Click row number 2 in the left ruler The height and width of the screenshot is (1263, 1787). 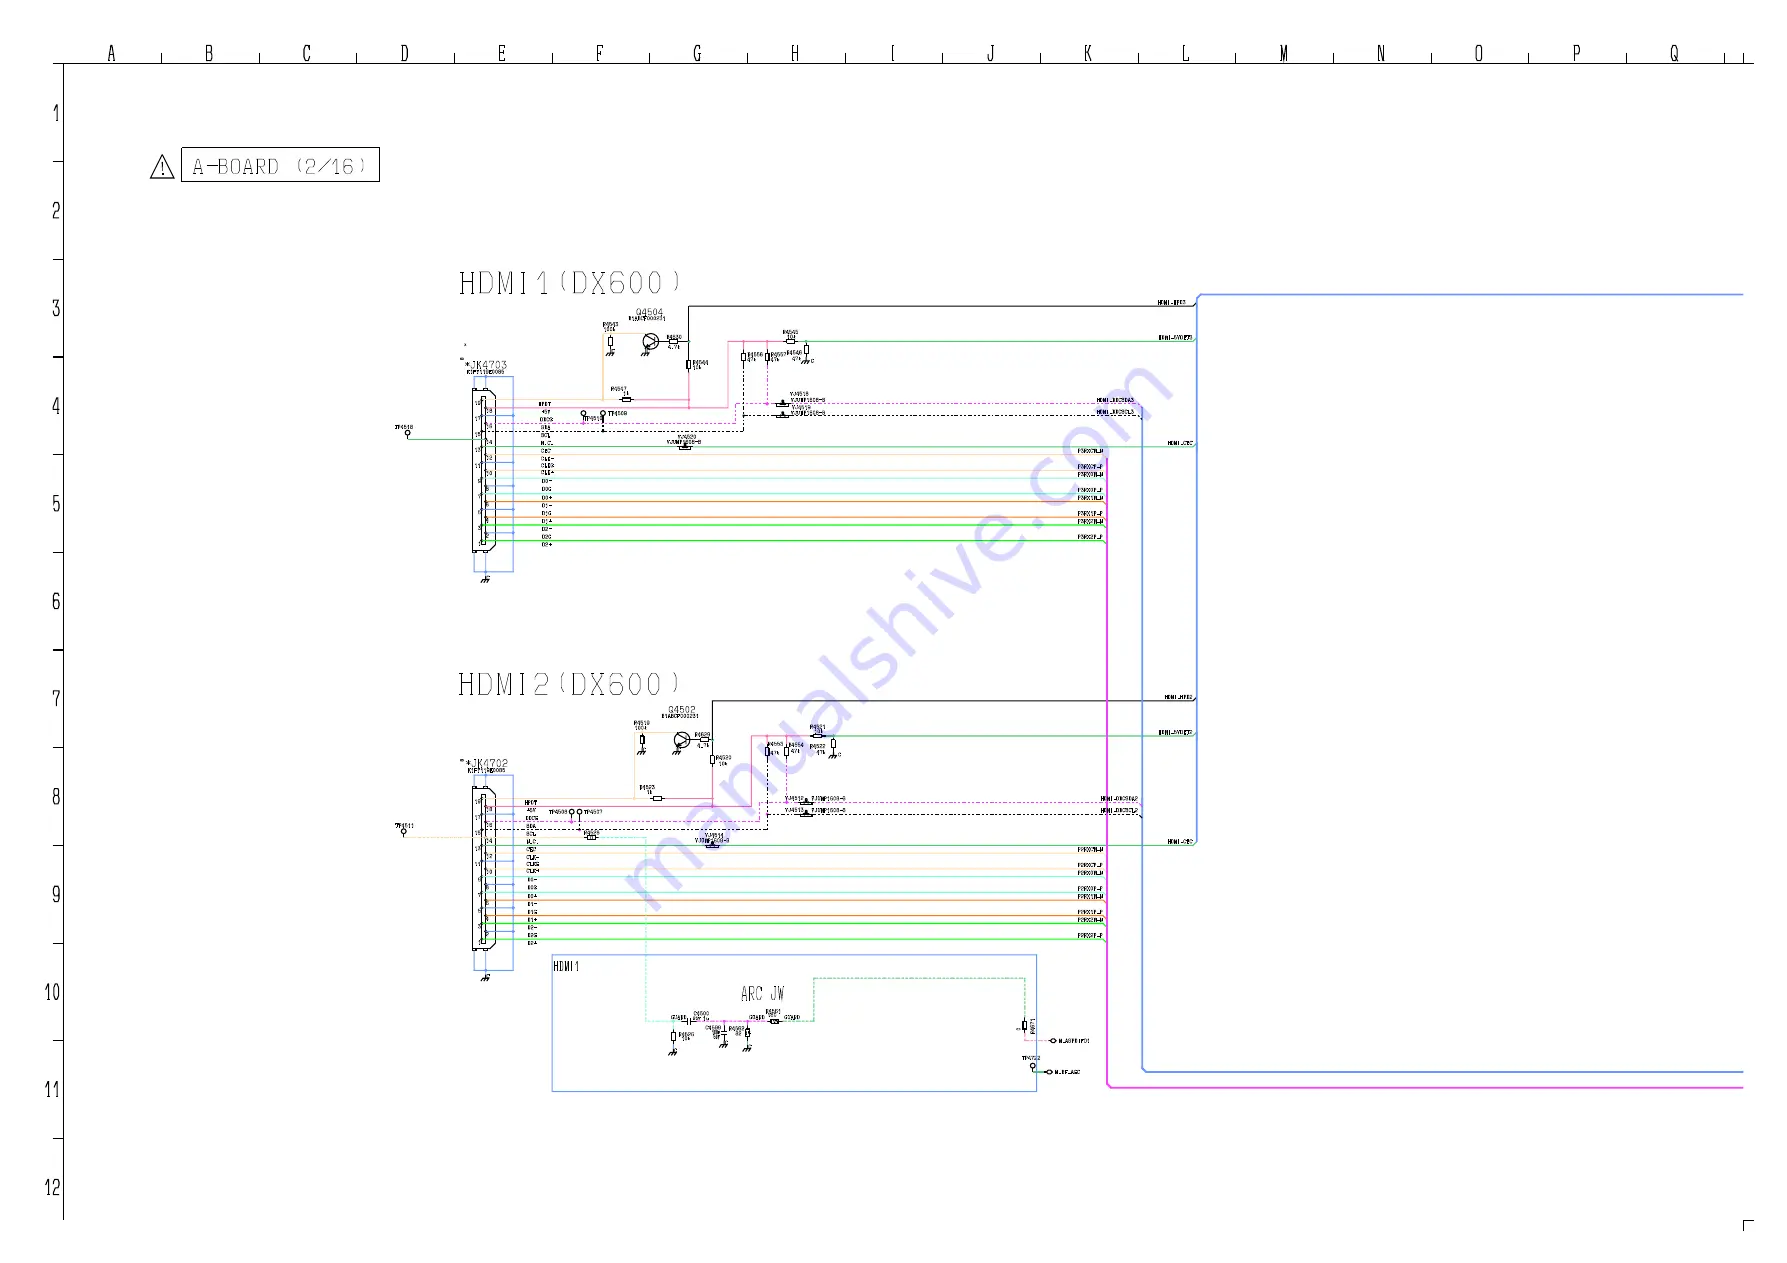coord(56,211)
